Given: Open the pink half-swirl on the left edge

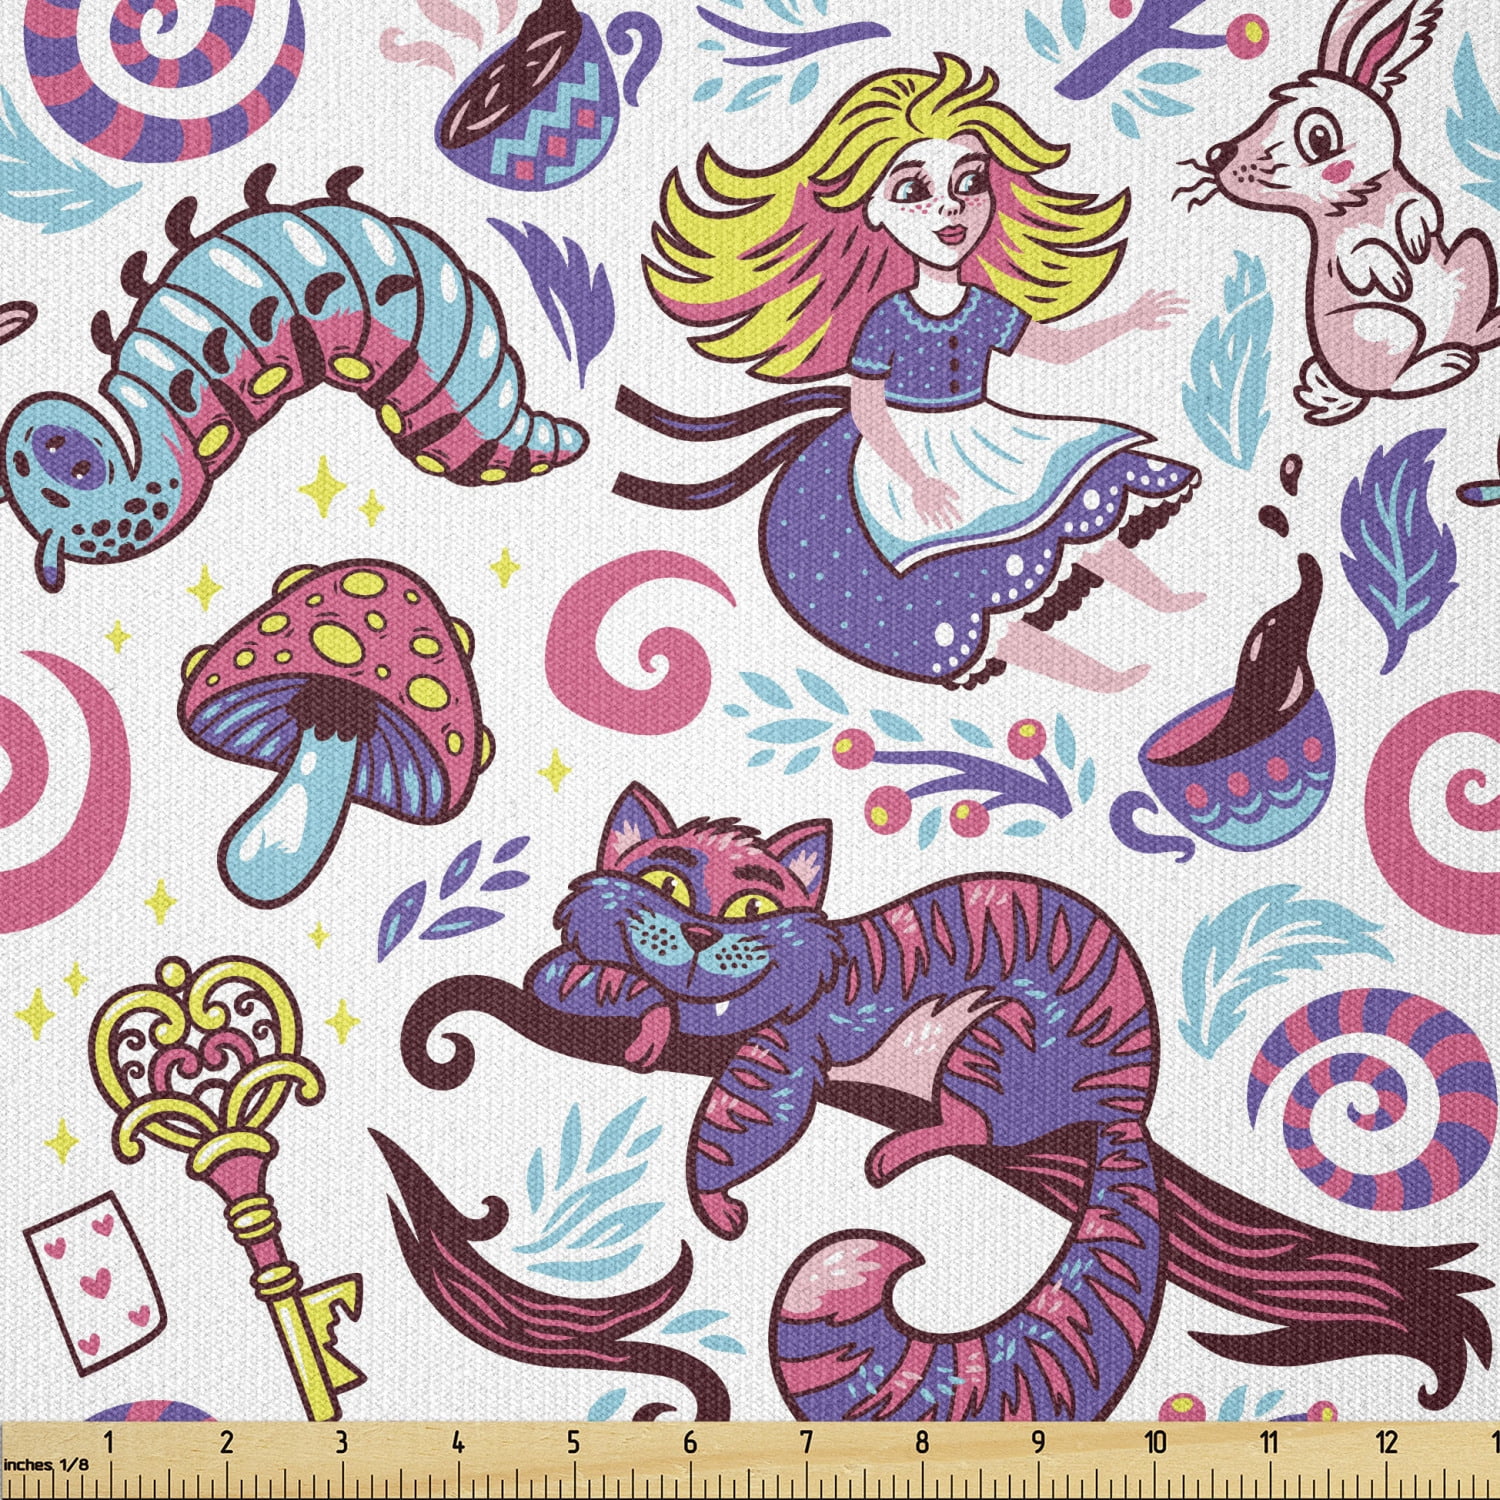Looking at the screenshot, I should pyautogui.click(x=40, y=780).
